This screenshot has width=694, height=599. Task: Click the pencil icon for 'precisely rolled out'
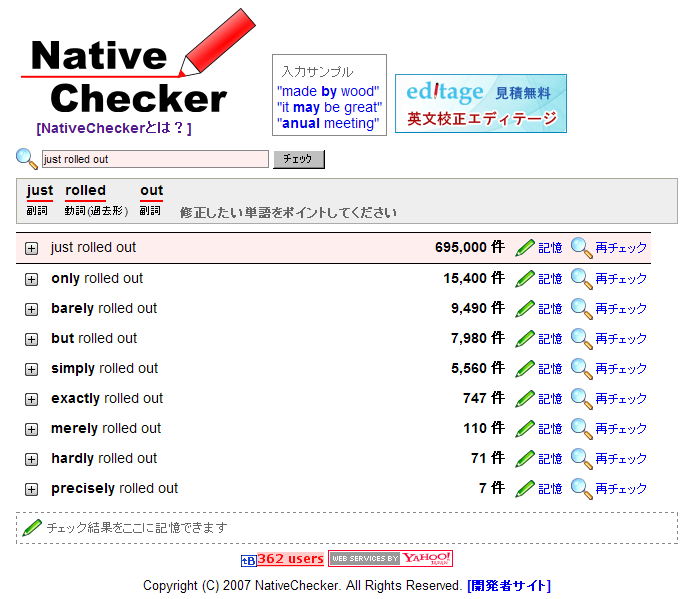click(x=525, y=489)
